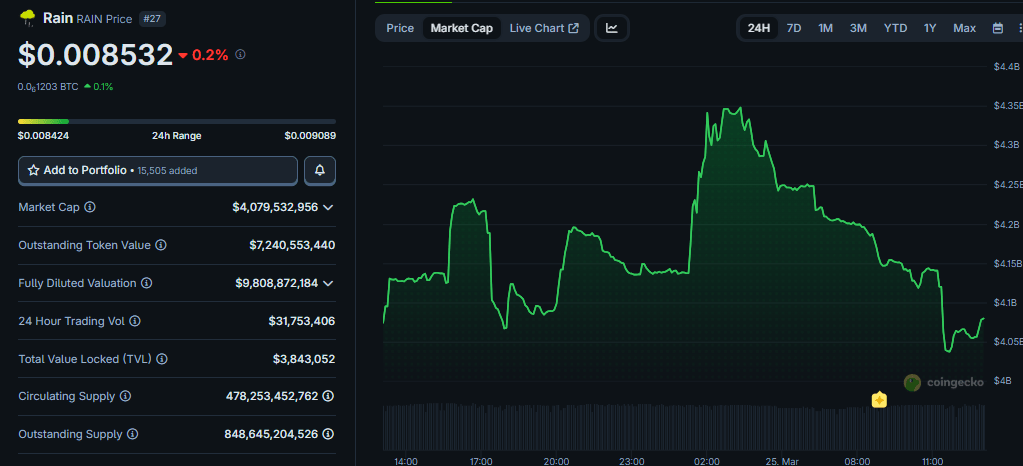
Task: Switch chart range to 1Y
Action: click(x=930, y=28)
